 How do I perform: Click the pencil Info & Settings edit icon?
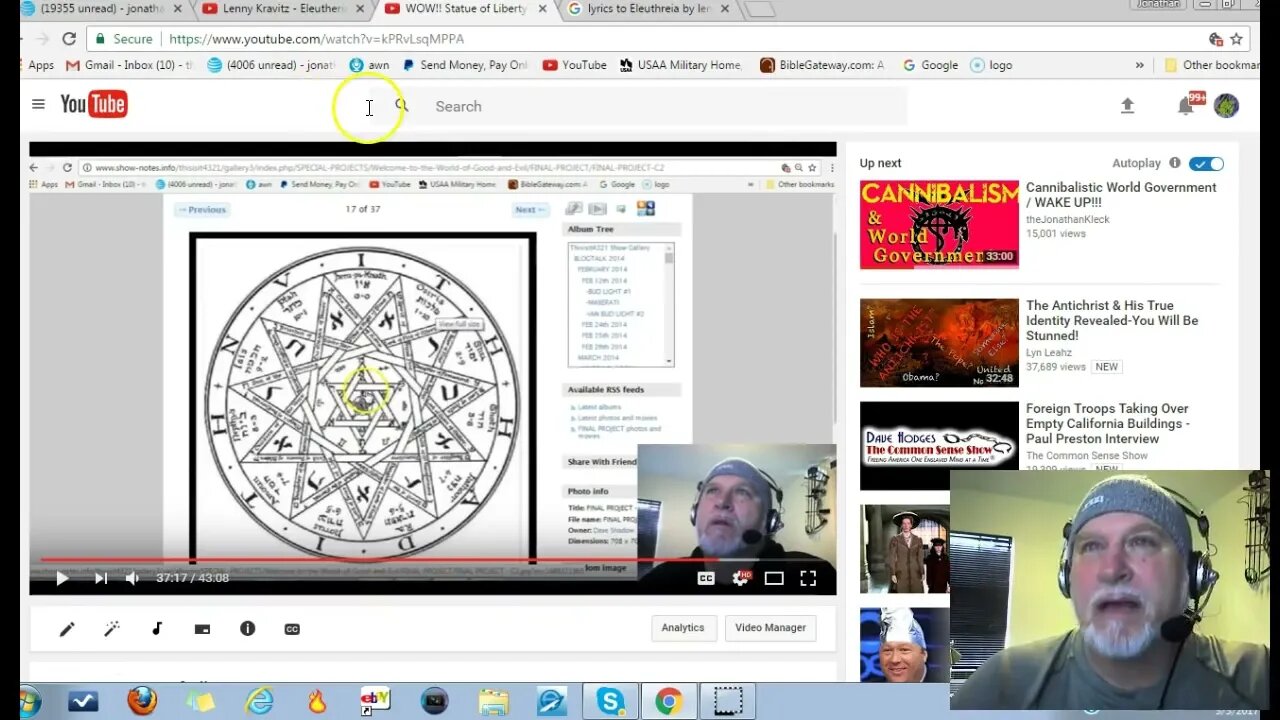pos(67,629)
